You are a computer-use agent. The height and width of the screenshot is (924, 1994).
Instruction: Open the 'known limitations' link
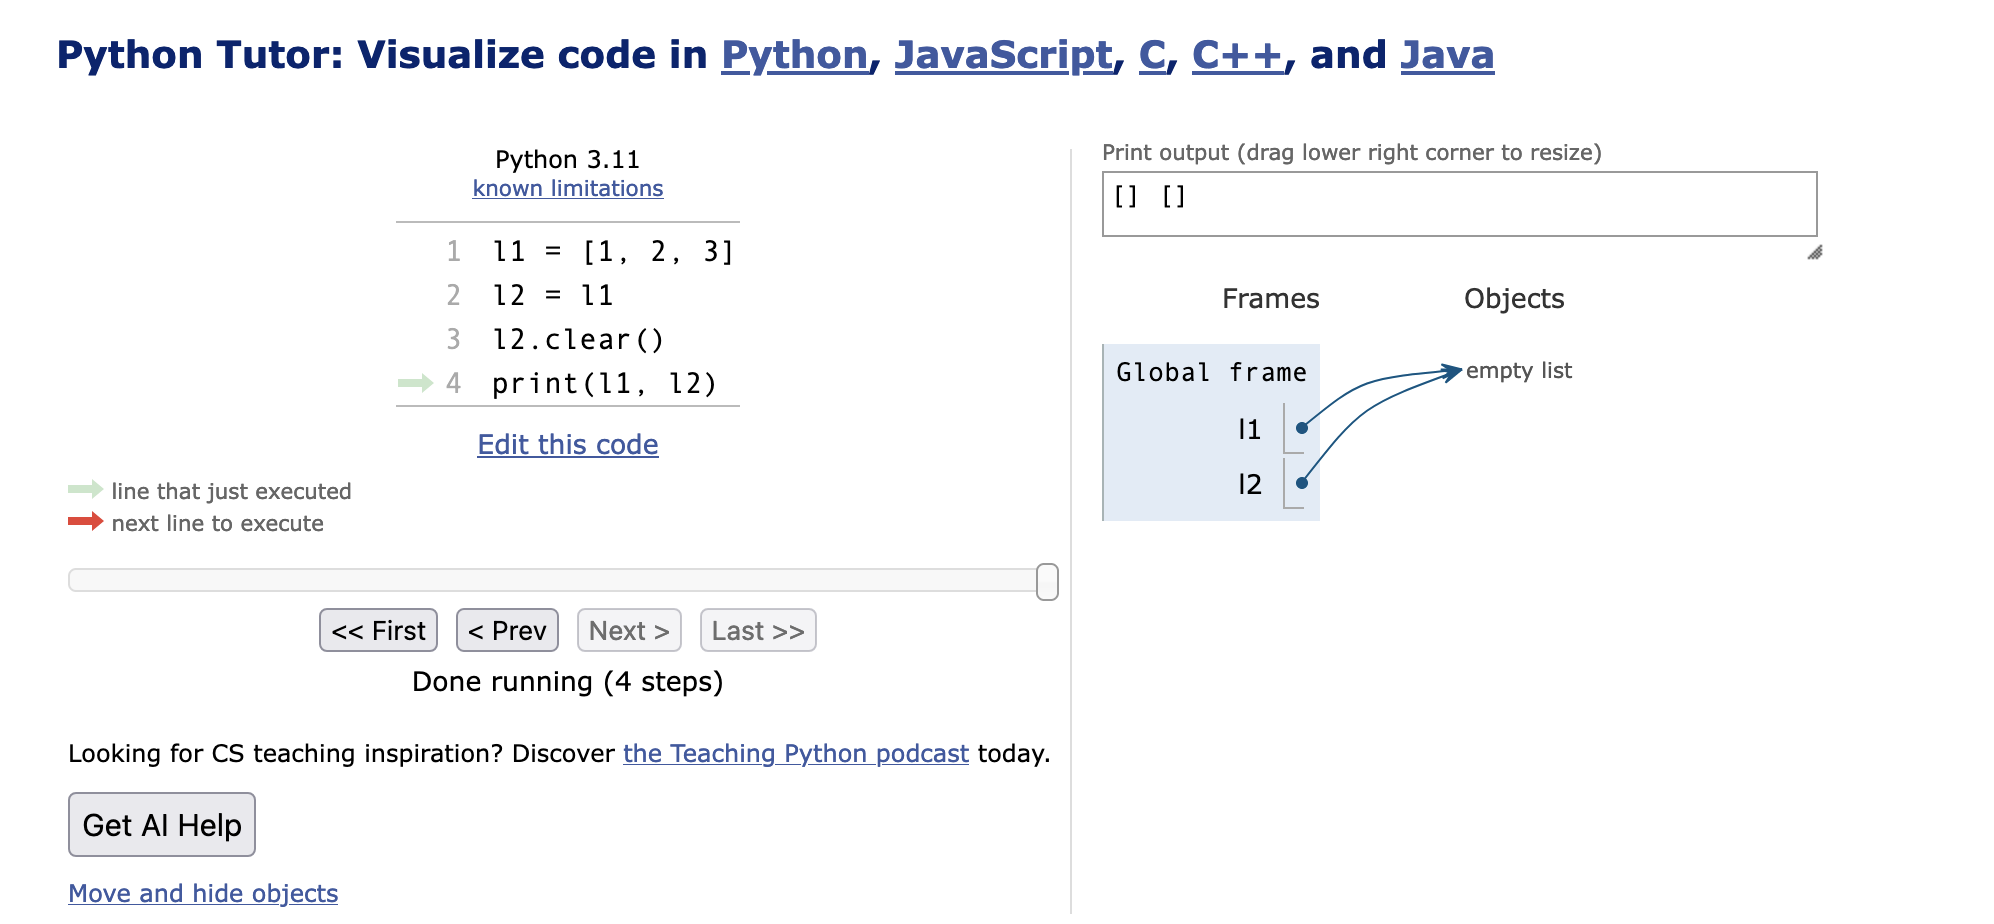pos(567,188)
